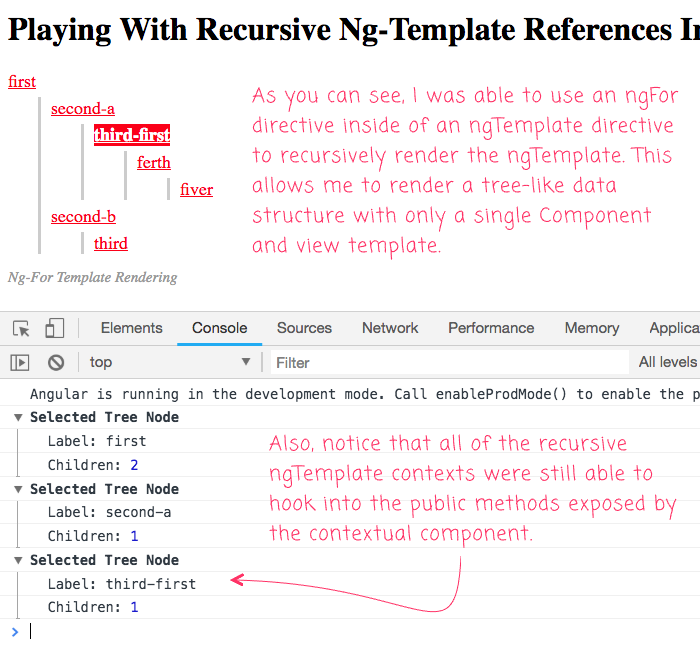Open the Performance tab
The width and height of the screenshot is (700, 651).
(491, 328)
